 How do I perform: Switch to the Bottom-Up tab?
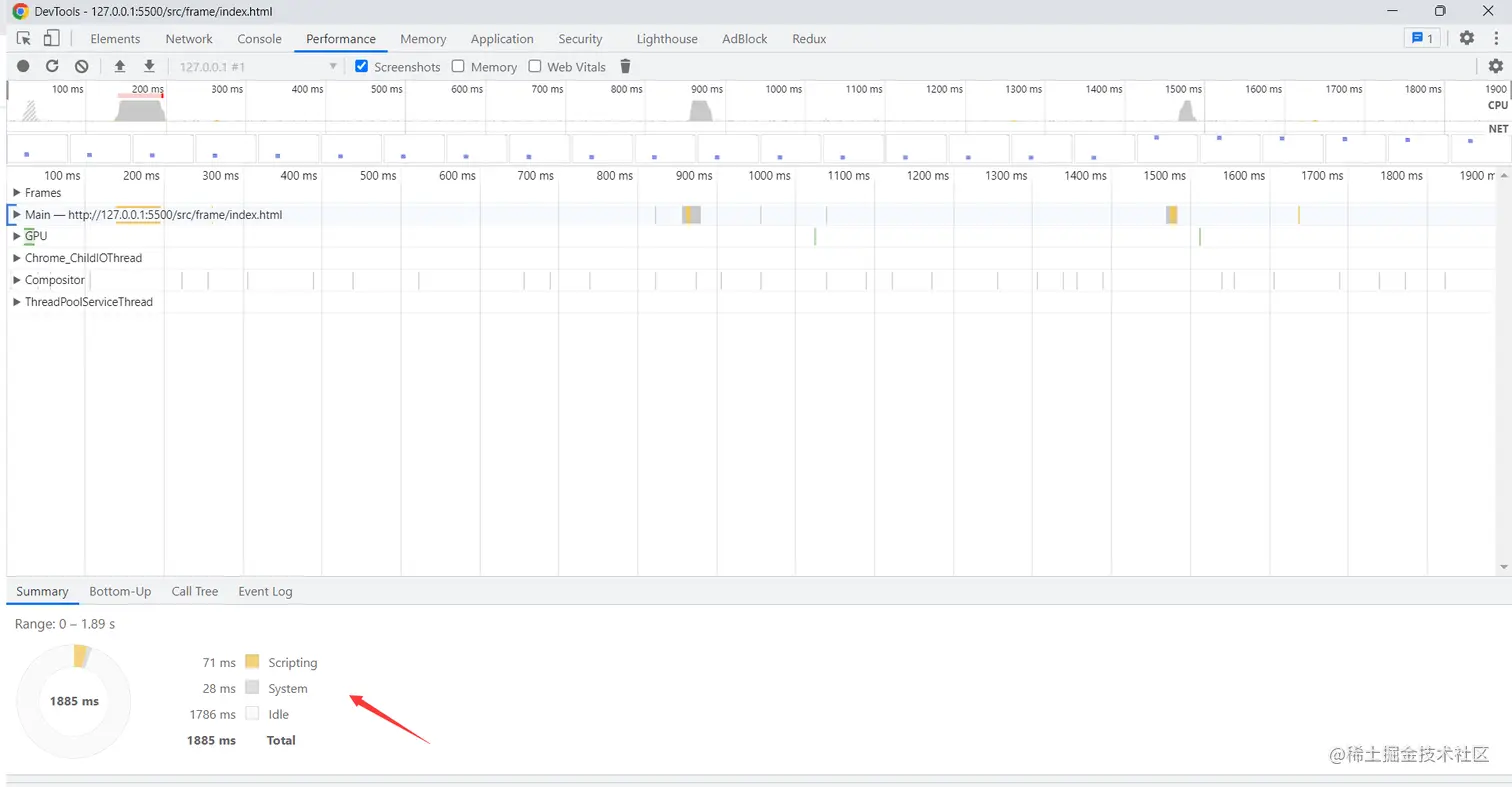click(120, 591)
